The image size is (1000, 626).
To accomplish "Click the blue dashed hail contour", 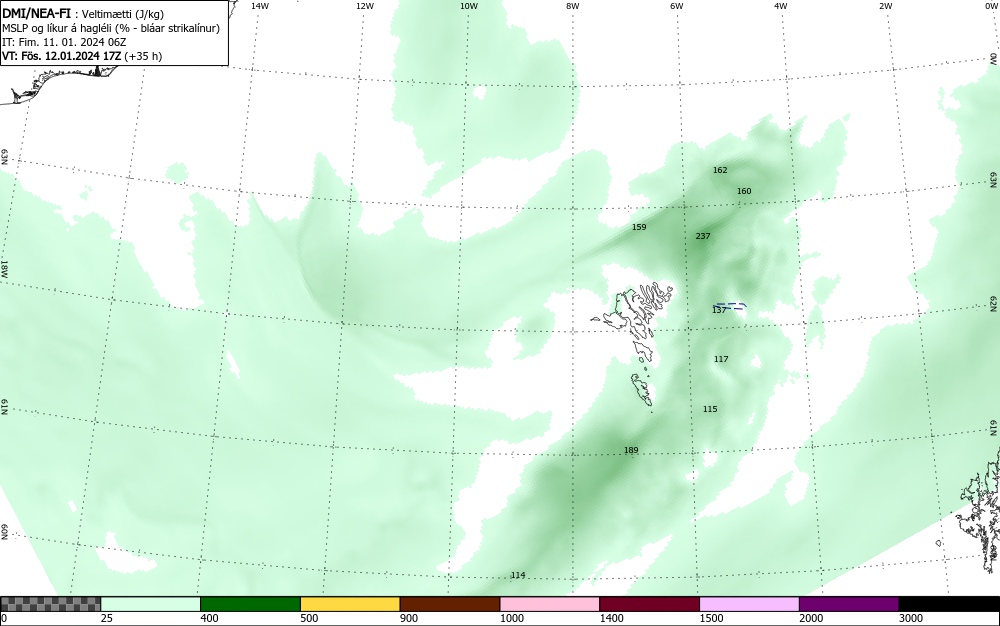I will tap(730, 306).
